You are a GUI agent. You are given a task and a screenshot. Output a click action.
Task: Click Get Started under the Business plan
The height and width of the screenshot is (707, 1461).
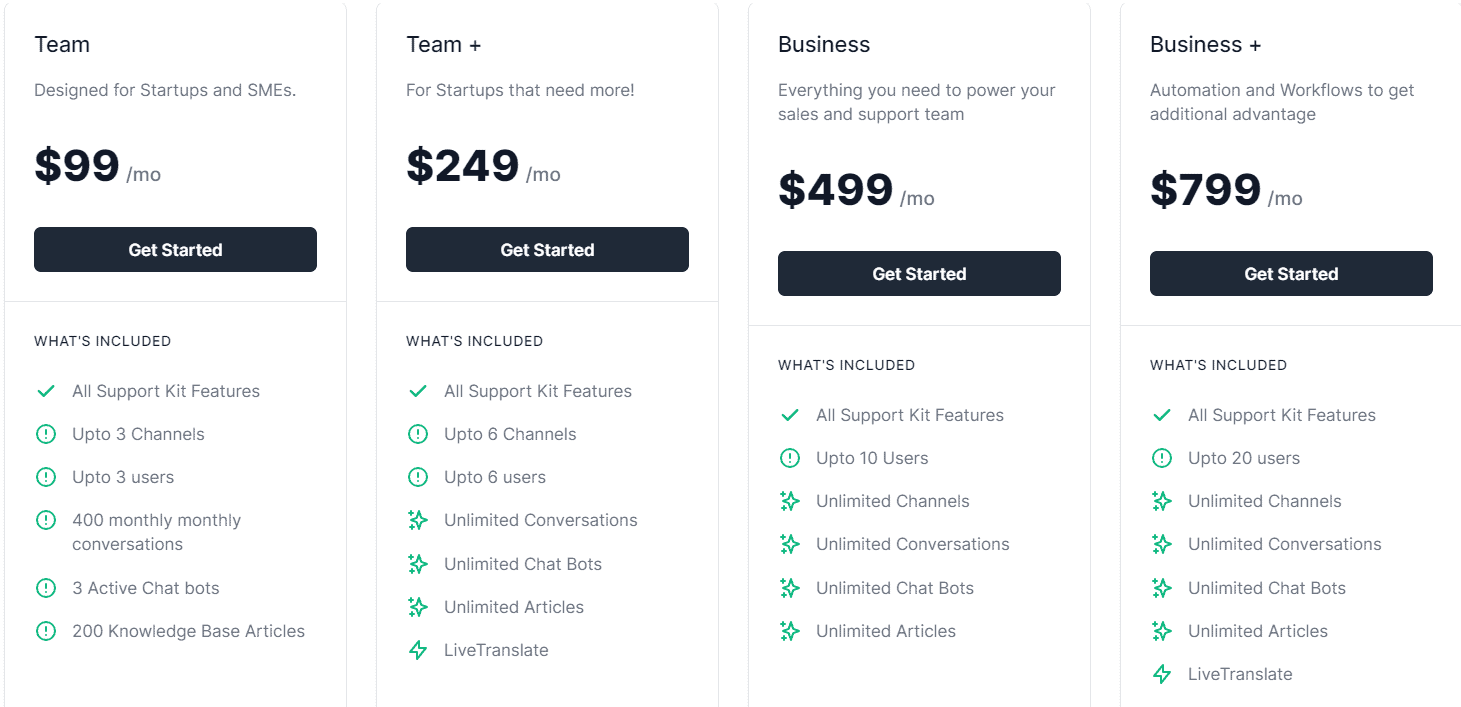click(919, 273)
